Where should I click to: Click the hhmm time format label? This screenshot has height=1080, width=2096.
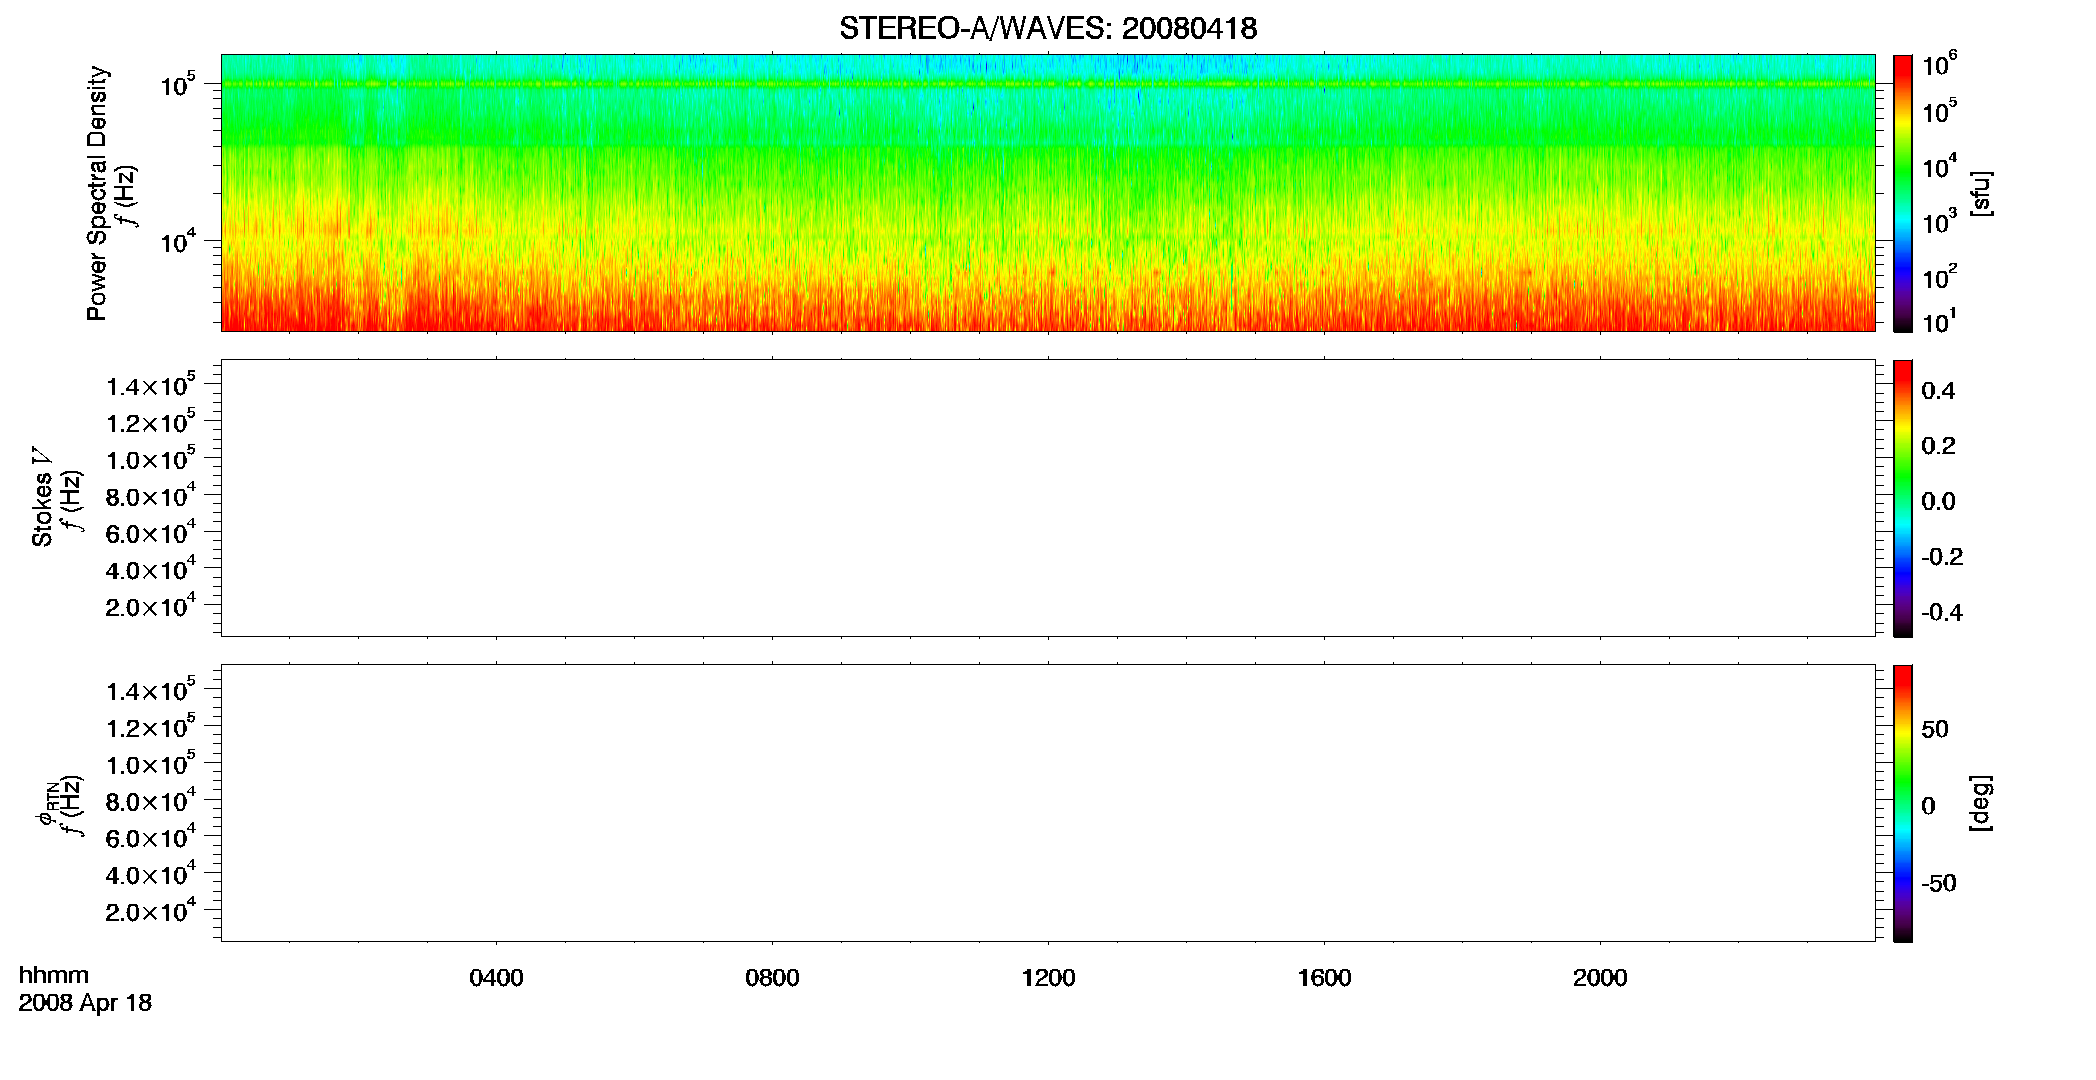(x=53, y=975)
